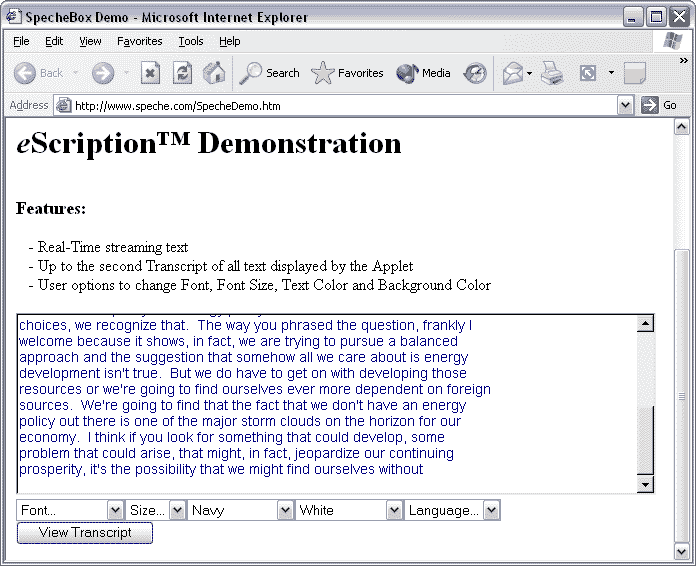Open the Search pane from the toolbar
The image size is (696, 566).
[269, 73]
